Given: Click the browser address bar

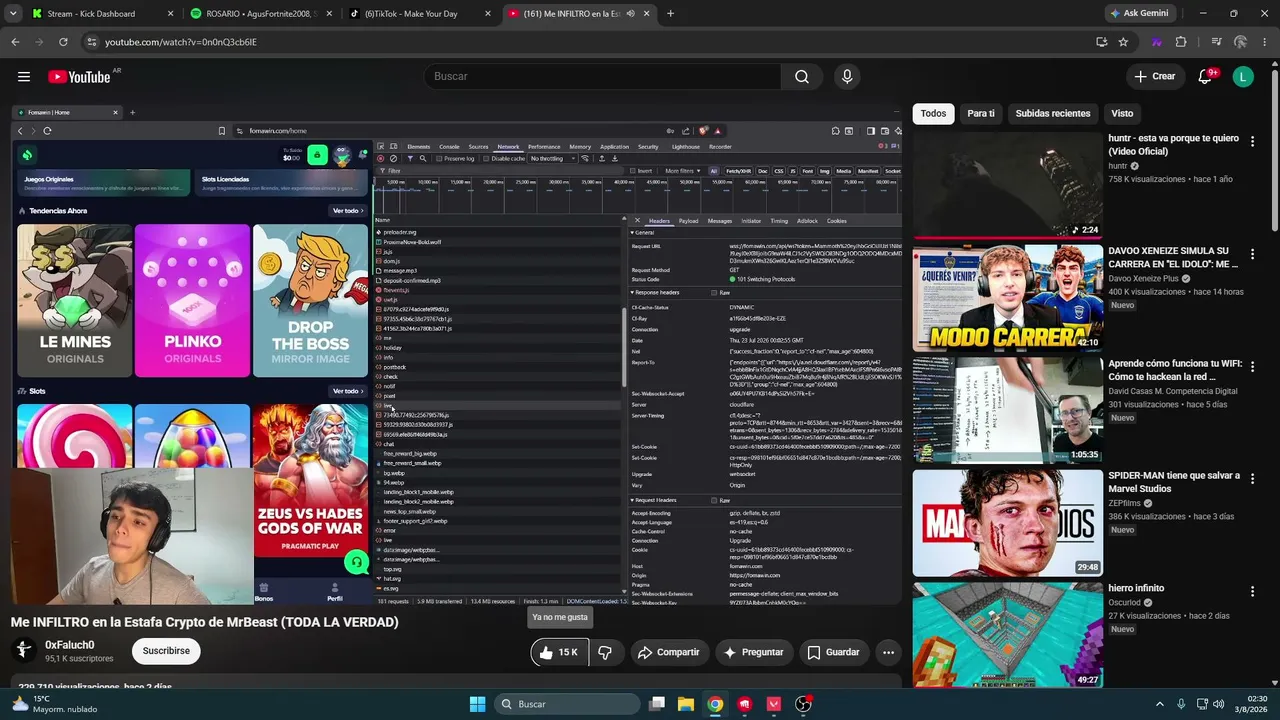Looking at the screenshot, I should point(590,42).
